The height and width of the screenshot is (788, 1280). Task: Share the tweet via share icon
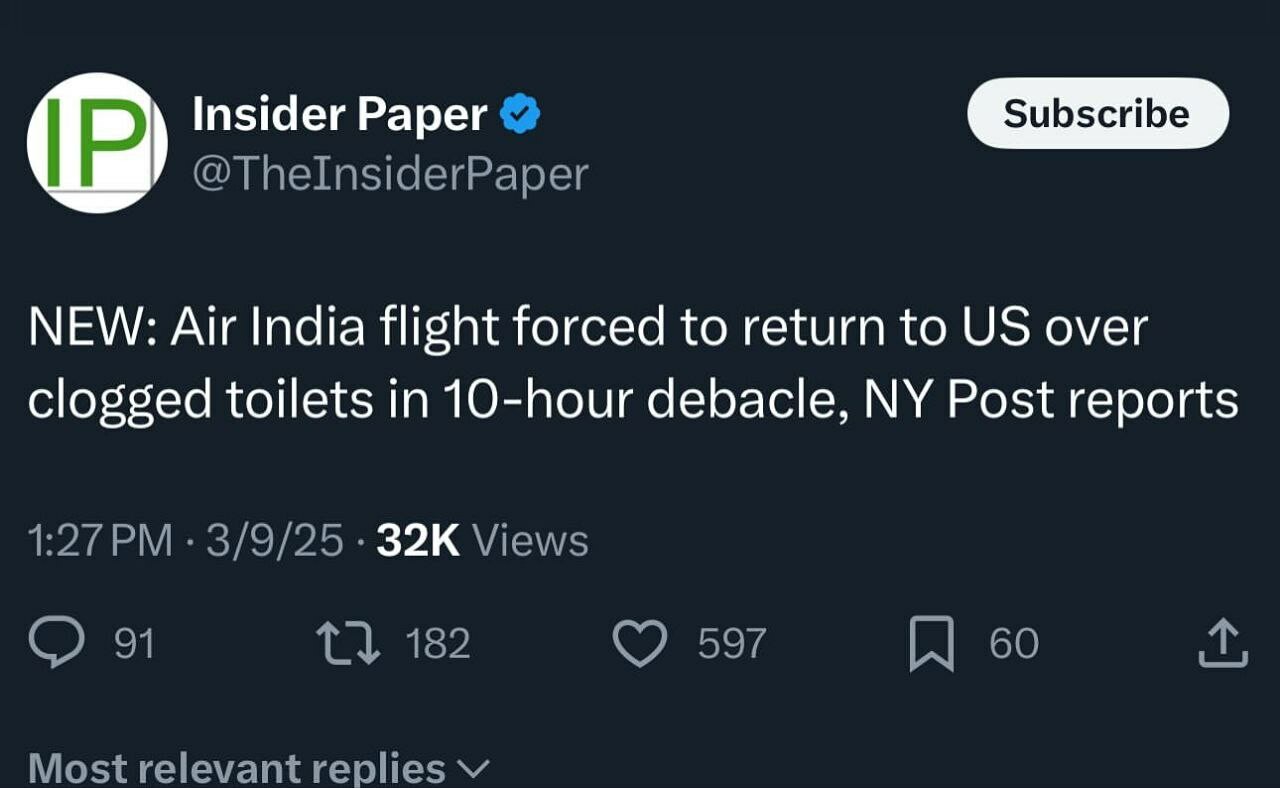1223,643
